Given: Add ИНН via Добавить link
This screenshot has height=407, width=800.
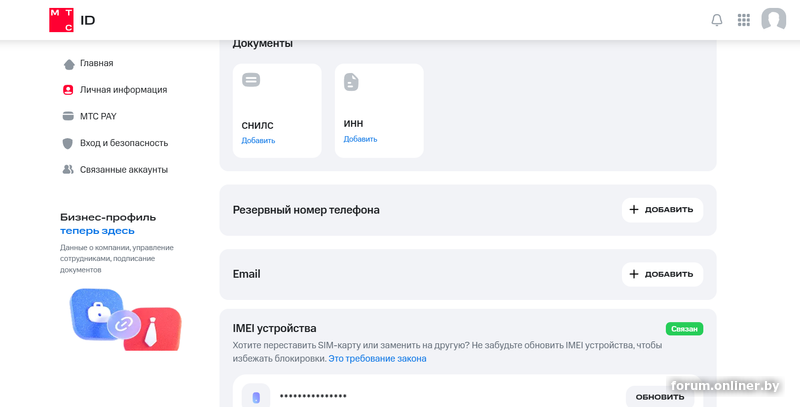Looking at the screenshot, I should click(x=360, y=139).
